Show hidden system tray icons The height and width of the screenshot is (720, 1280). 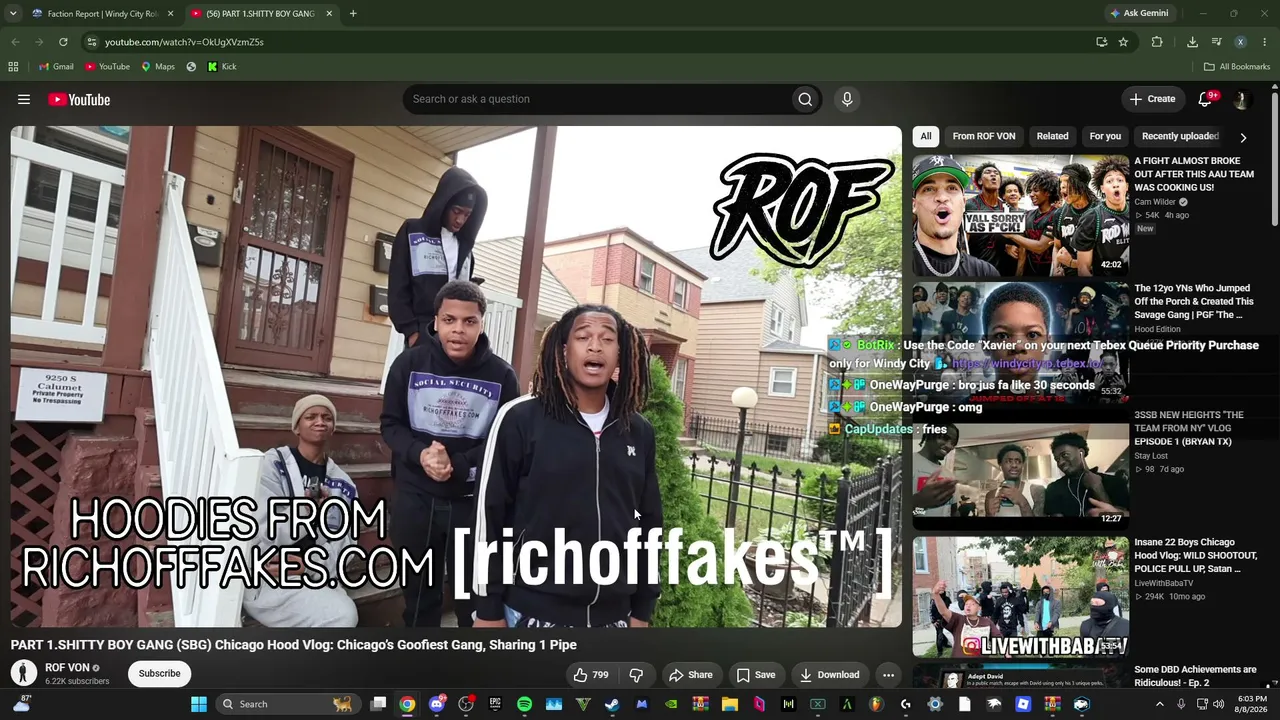pos(1160,704)
